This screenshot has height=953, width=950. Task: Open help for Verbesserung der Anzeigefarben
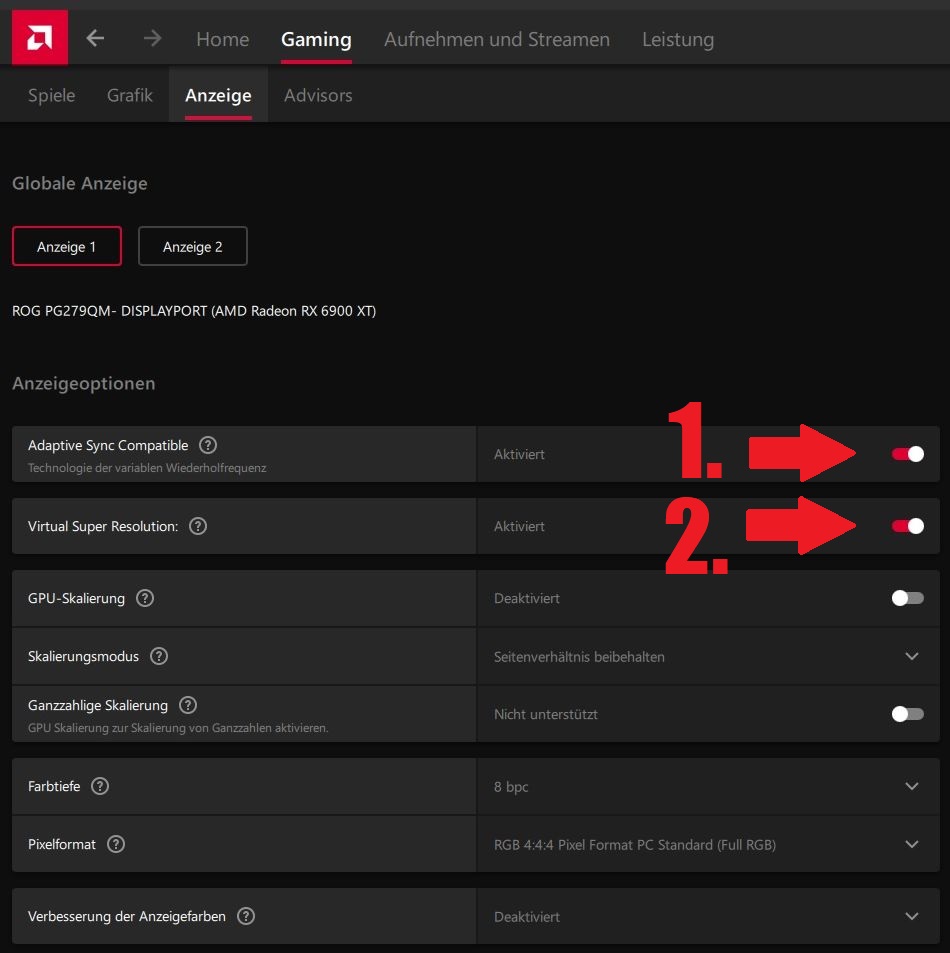tap(246, 916)
